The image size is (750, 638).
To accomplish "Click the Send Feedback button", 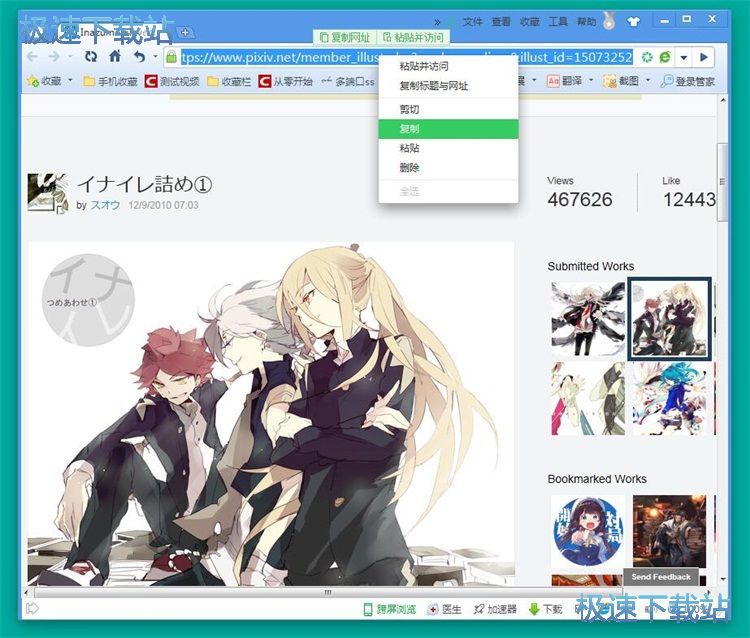I will coord(661,577).
